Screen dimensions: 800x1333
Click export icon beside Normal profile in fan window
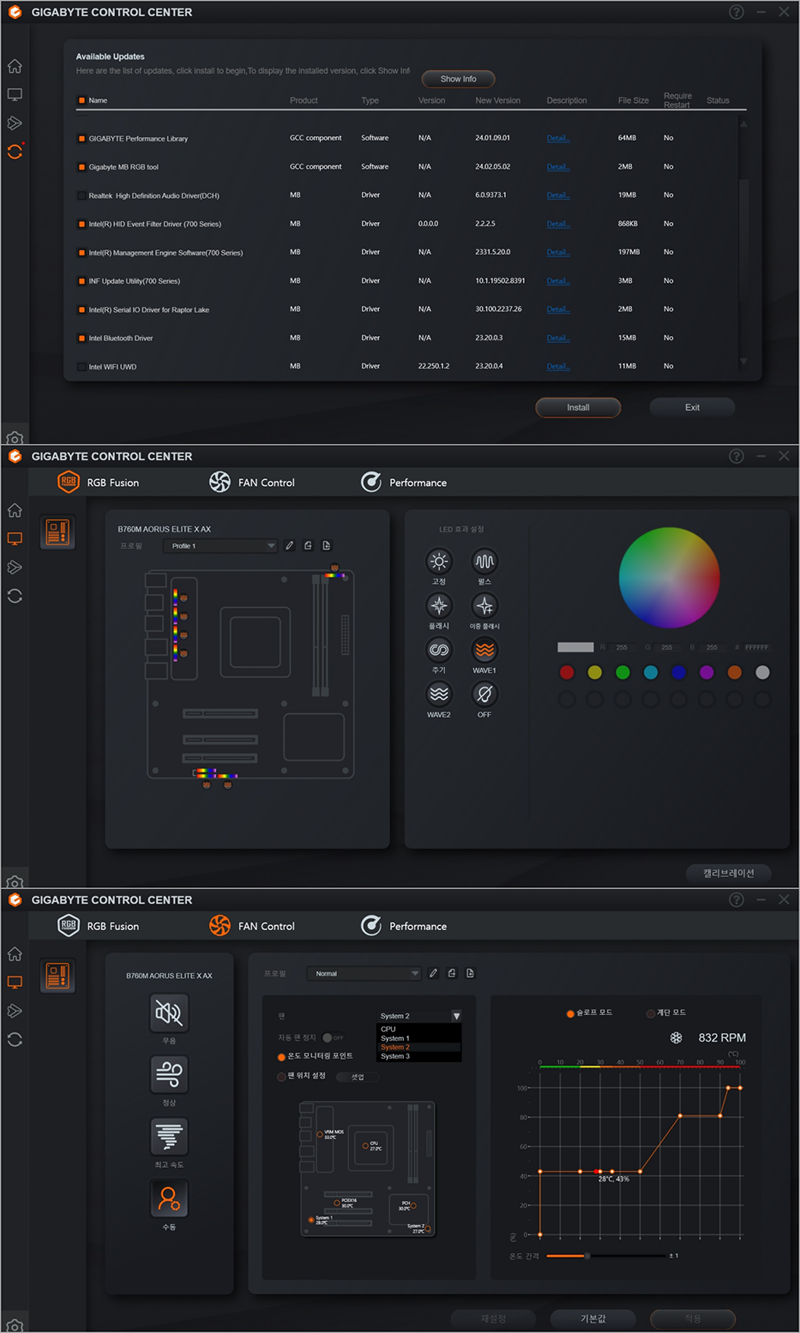[x=470, y=973]
